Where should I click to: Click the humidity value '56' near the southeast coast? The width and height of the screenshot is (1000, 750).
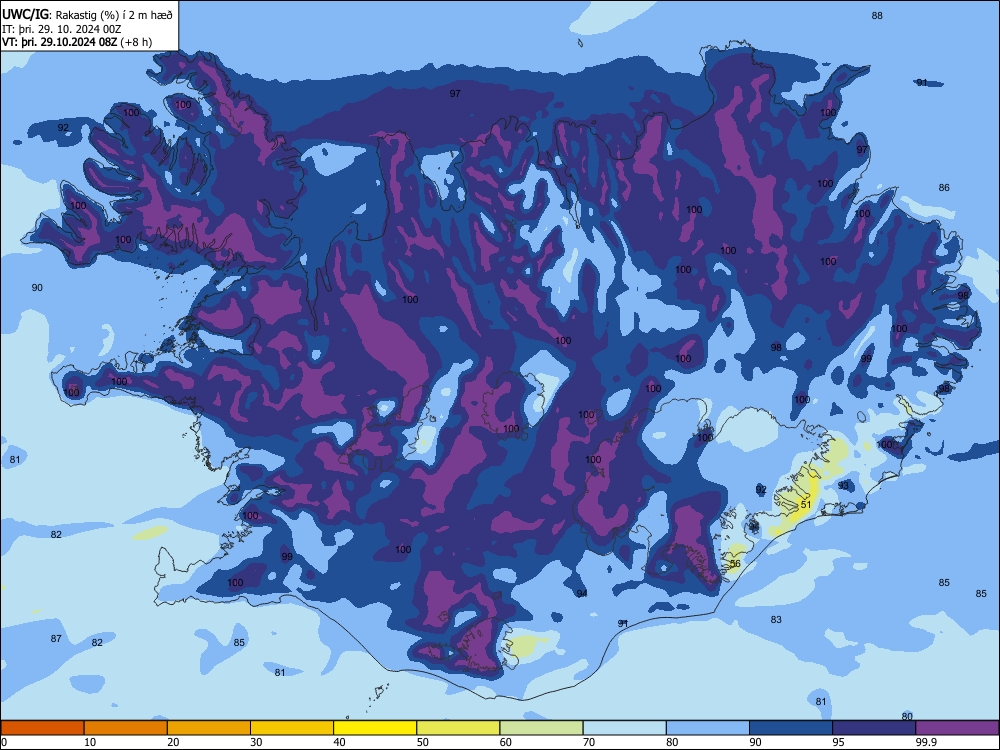pos(735,564)
